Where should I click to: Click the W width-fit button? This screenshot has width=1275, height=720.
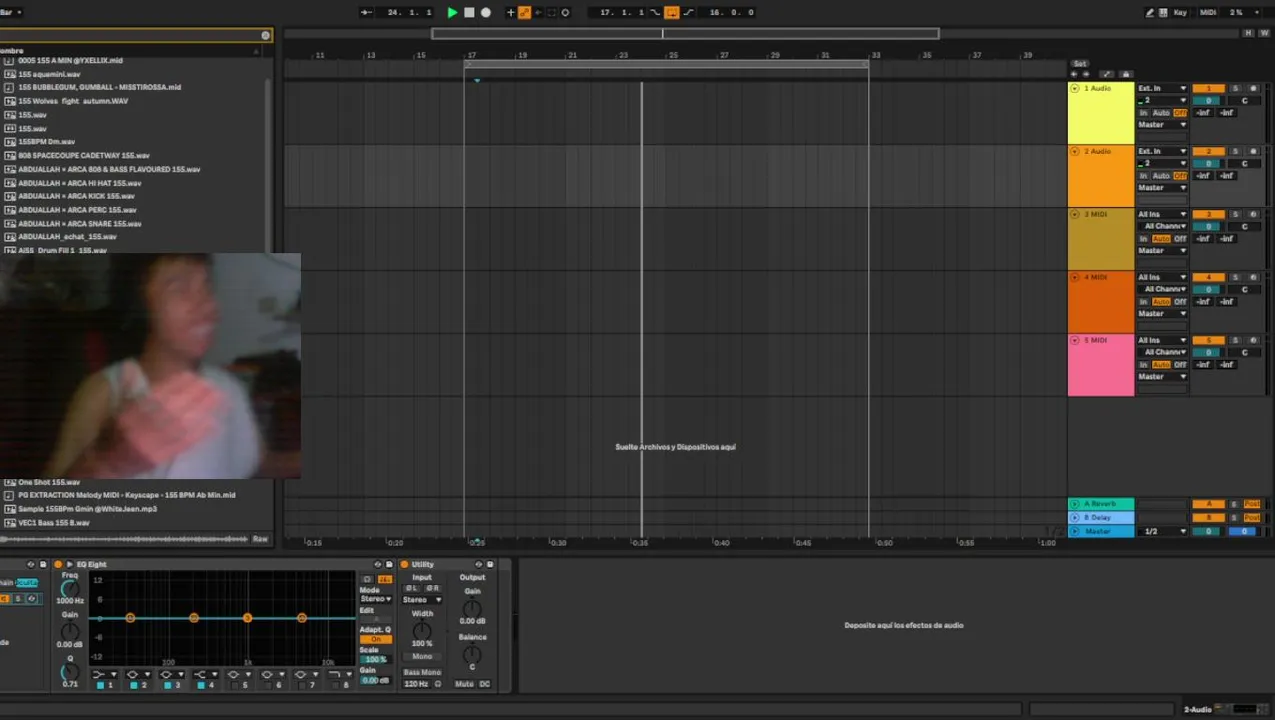click(1264, 33)
